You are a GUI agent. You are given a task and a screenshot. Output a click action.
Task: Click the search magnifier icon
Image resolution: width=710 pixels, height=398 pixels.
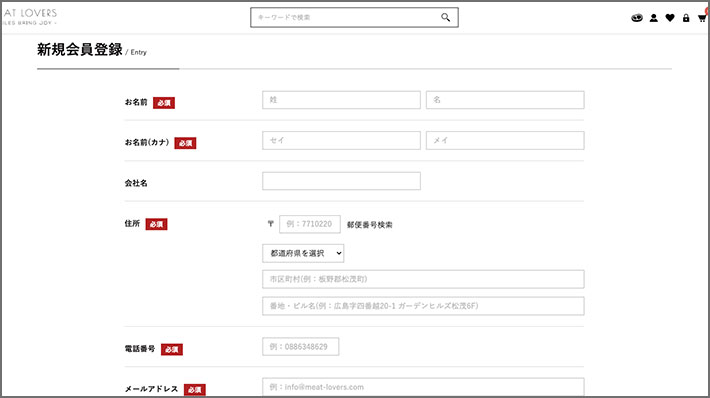[x=446, y=17]
